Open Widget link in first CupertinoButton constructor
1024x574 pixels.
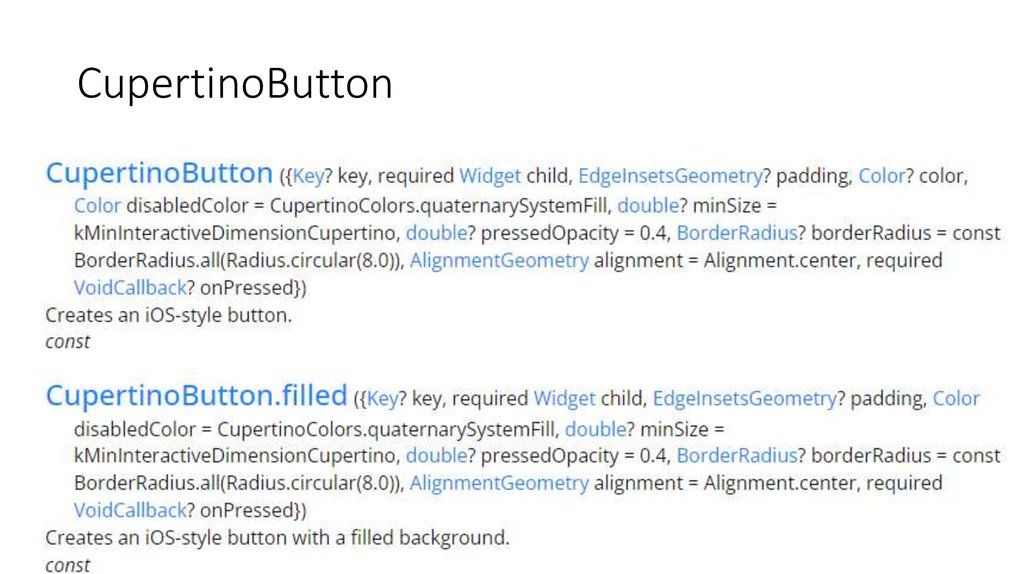[490, 176]
